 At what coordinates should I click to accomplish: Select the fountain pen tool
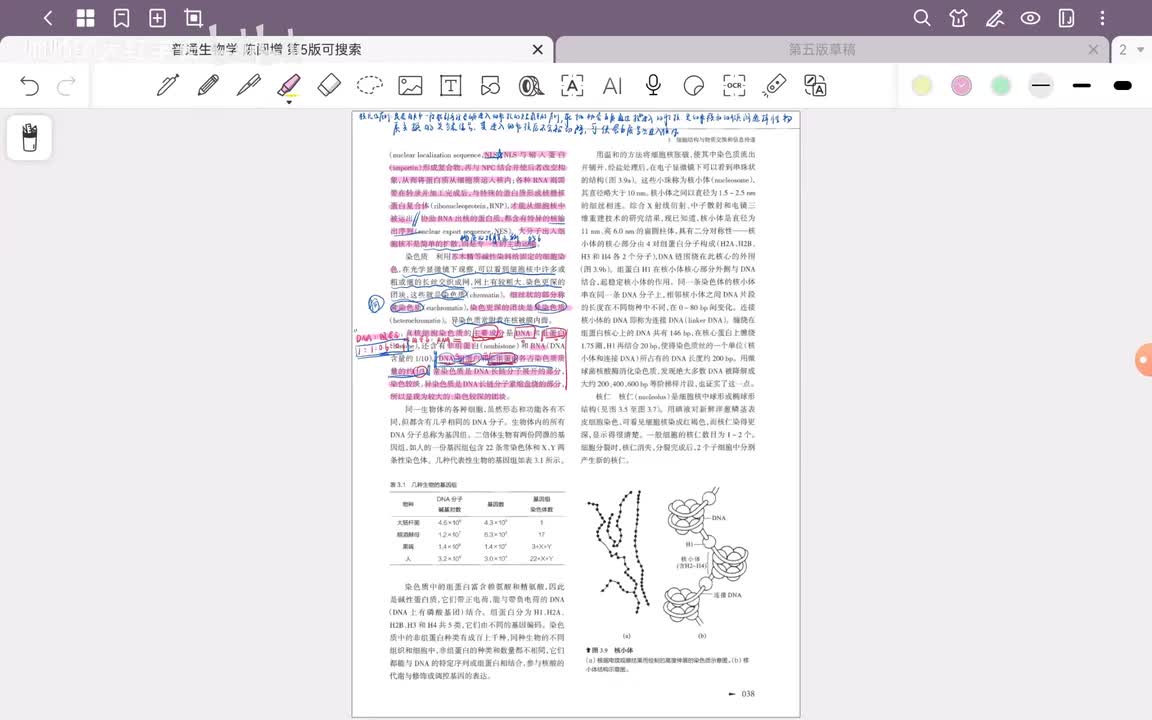coord(168,85)
